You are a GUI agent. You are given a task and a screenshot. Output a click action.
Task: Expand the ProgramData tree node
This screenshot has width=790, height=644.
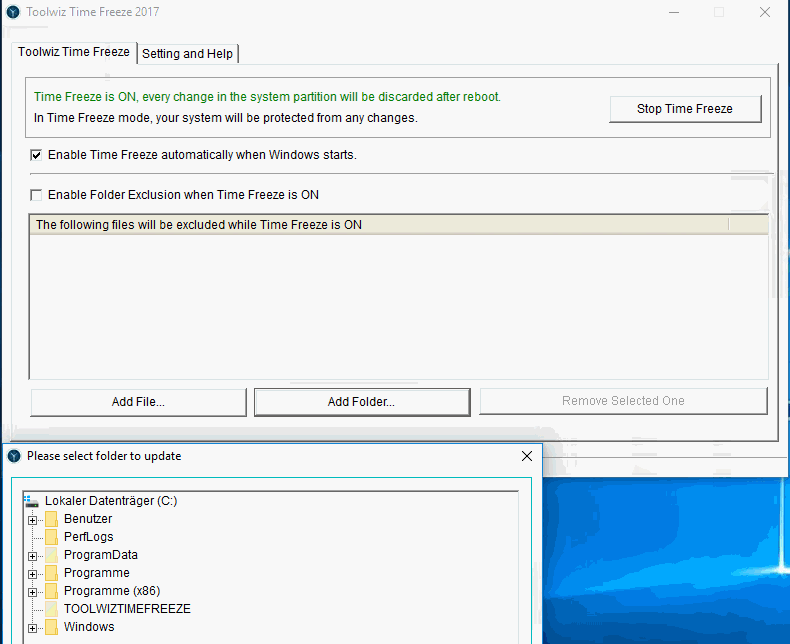pos(33,556)
